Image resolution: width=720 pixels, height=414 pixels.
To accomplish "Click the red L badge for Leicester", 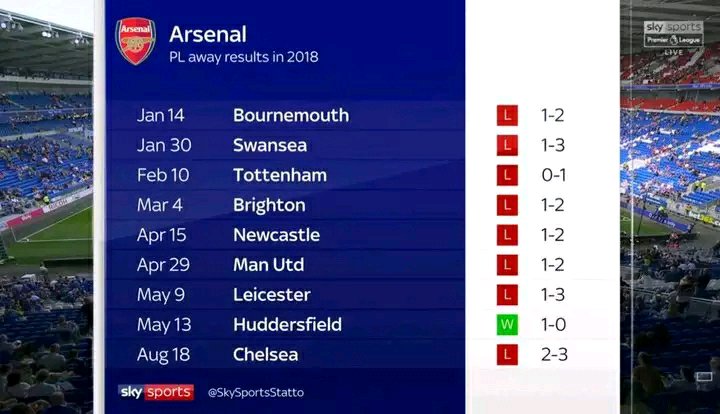I will click(x=507, y=295).
